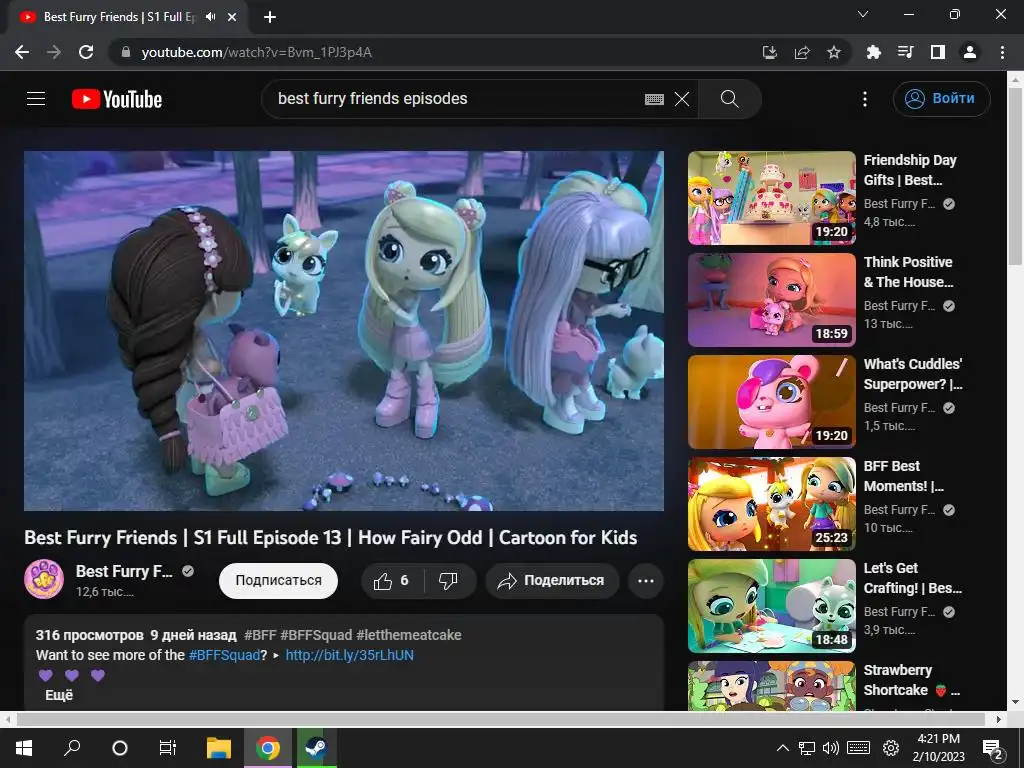Open the bit.ly/35rLhUN link

tap(349, 655)
